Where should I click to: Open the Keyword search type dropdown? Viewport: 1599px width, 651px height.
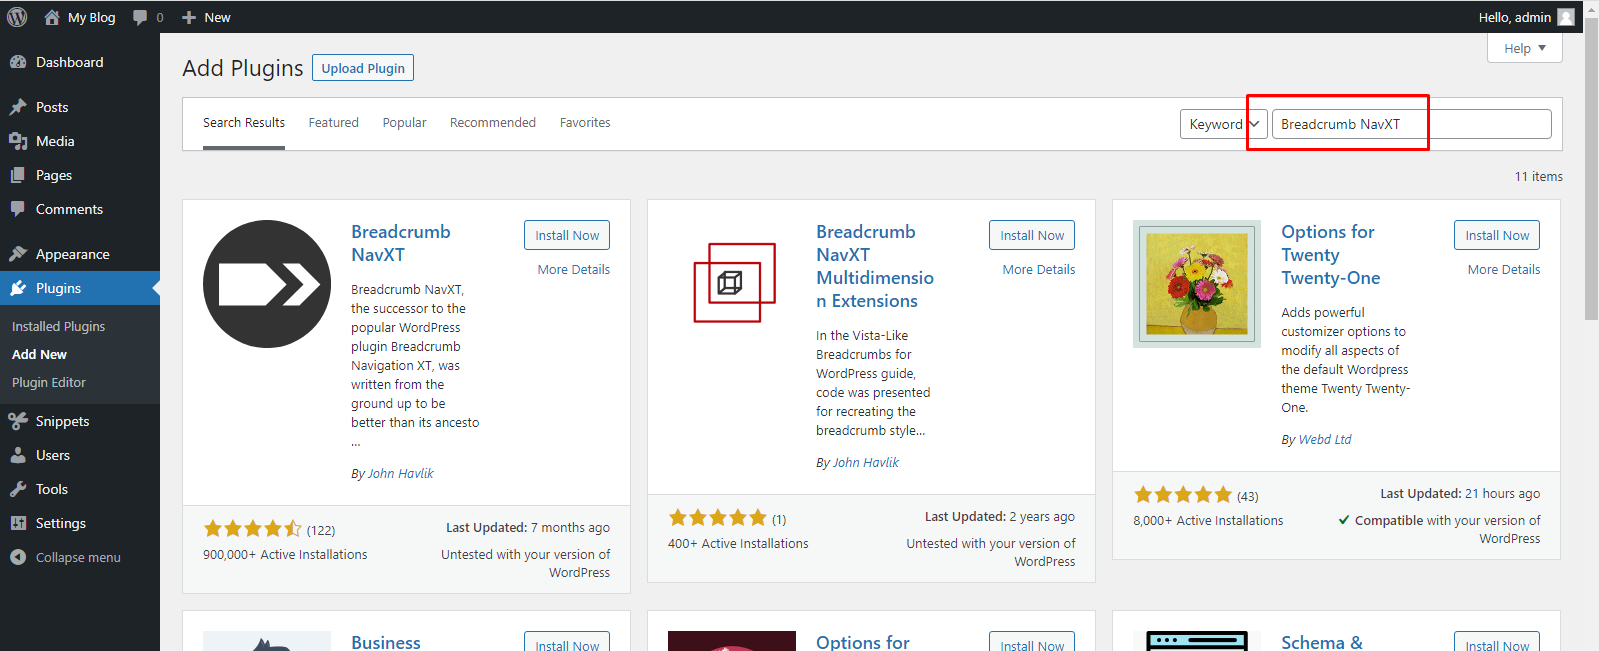point(1224,124)
